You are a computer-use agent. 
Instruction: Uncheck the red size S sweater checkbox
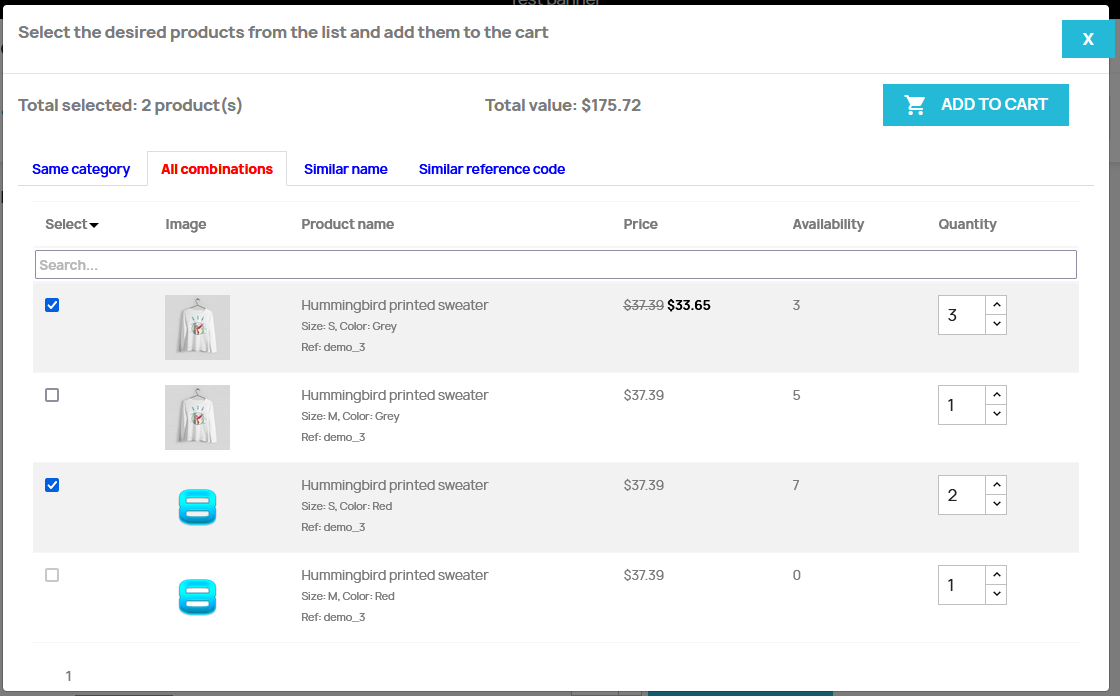(52, 485)
